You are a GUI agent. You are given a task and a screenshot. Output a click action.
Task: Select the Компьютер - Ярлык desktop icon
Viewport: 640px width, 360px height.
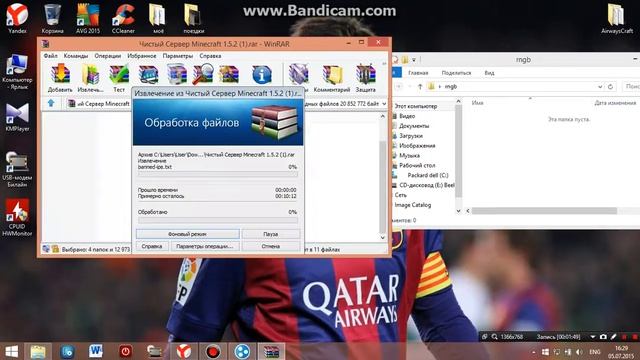[x=17, y=72]
